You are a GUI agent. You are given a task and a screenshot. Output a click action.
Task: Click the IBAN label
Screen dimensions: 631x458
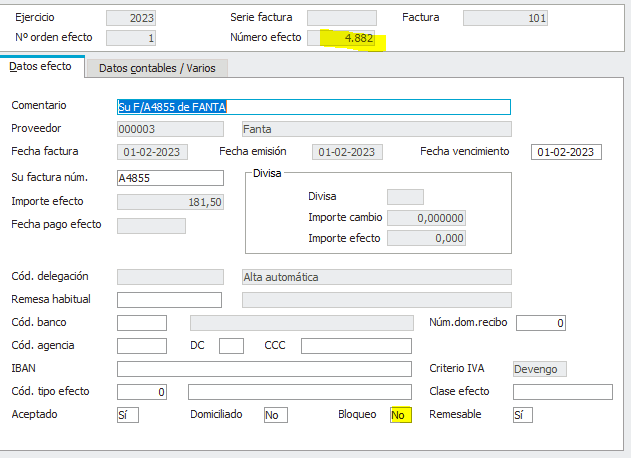[x=23, y=368]
